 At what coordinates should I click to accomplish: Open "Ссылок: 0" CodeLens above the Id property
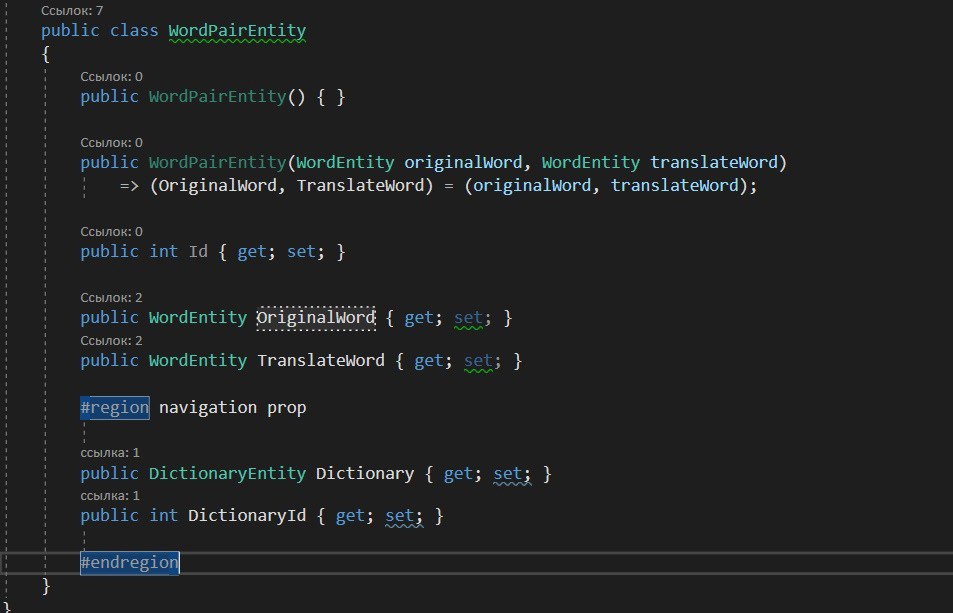[111, 231]
